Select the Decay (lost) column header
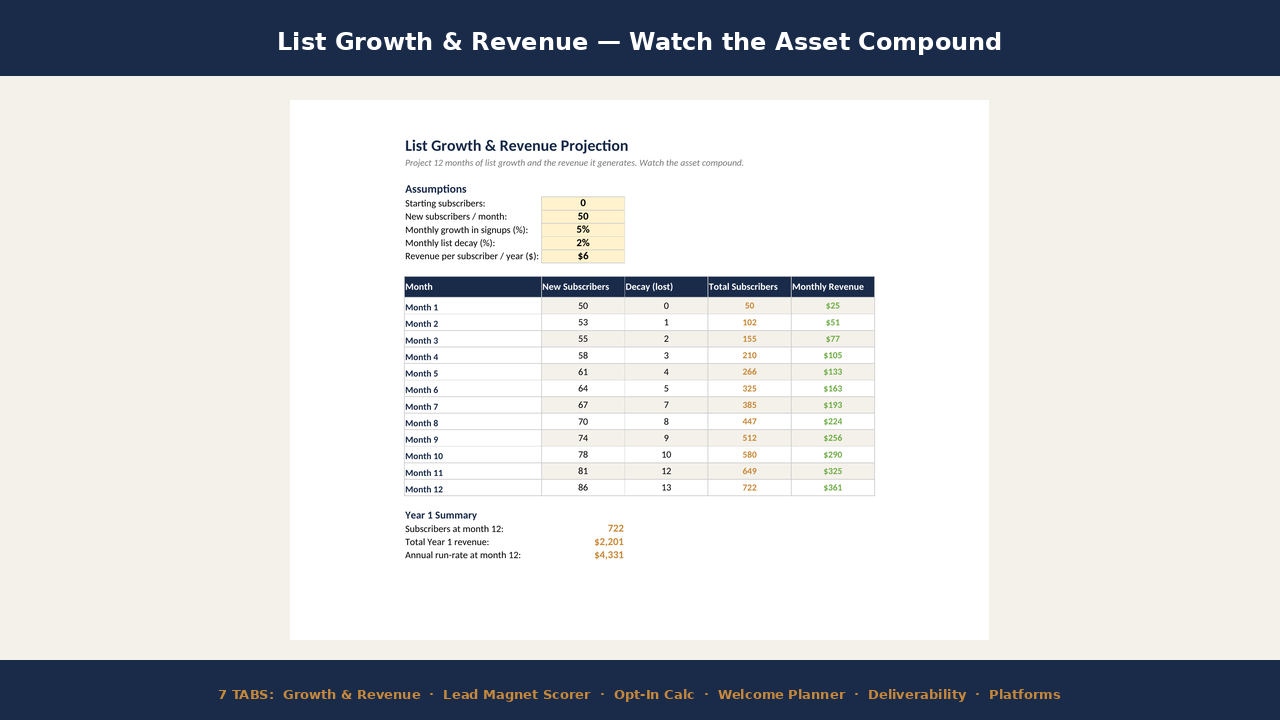This screenshot has height=720, width=1280. coord(666,287)
